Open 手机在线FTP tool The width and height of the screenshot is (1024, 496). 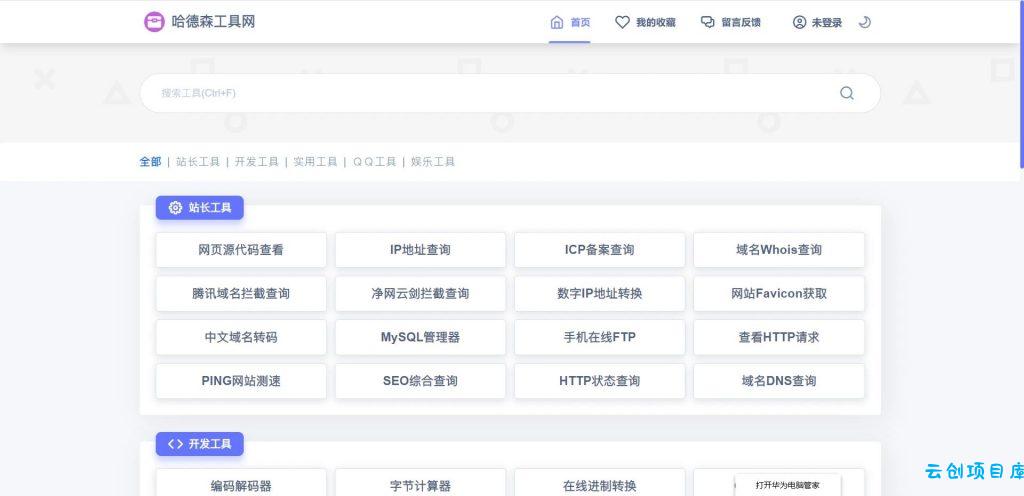600,337
